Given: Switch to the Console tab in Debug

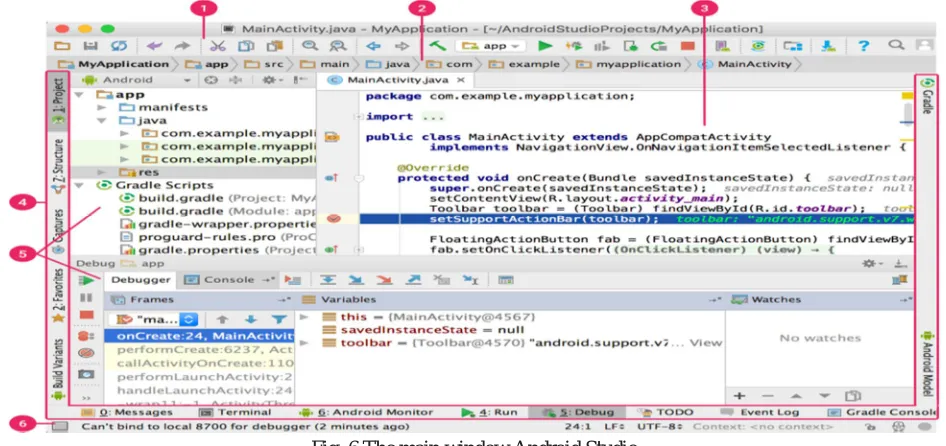Looking at the screenshot, I should [x=227, y=280].
